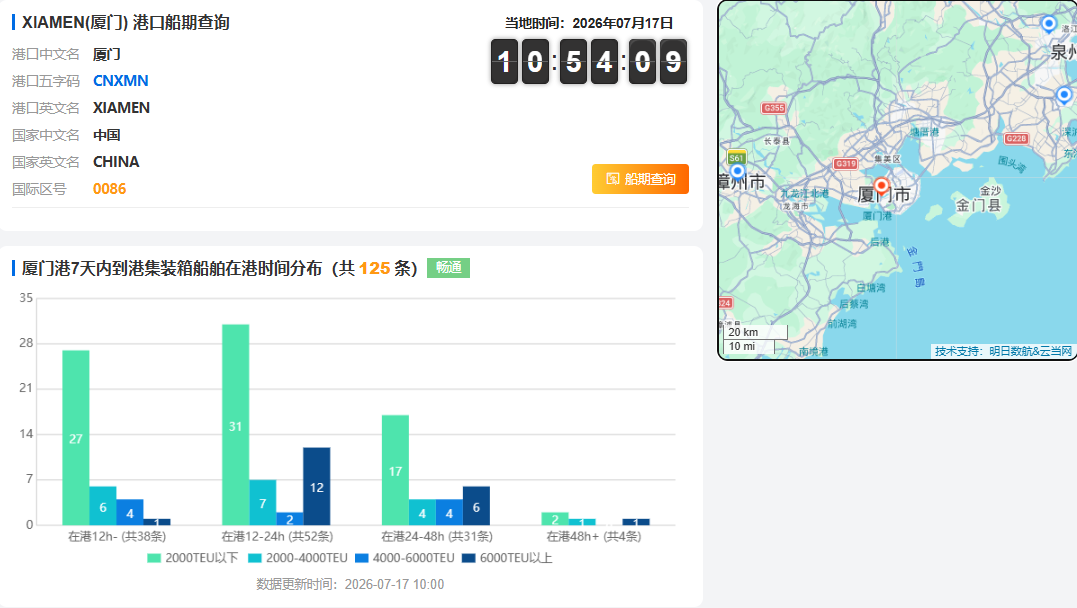Click the G319 road badge on map
1077x608 pixels.
tap(845, 164)
